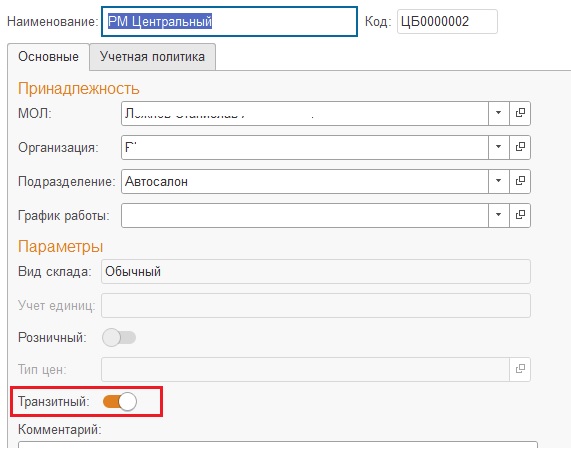This screenshot has height=452, width=571.
Task: Click the Вид склада field showing Обычный
Action: pos(316,272)
